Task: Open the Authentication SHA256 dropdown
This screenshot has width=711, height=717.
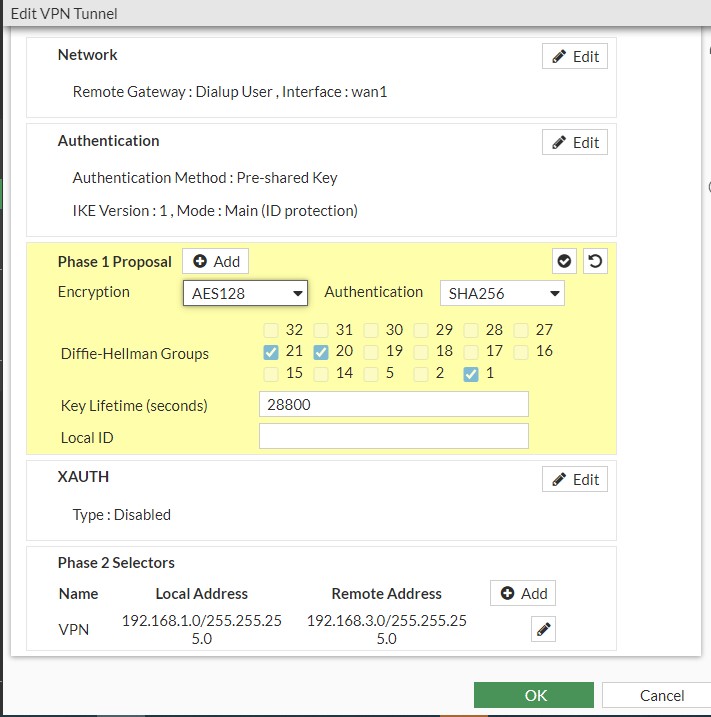Action: point(502,293)
